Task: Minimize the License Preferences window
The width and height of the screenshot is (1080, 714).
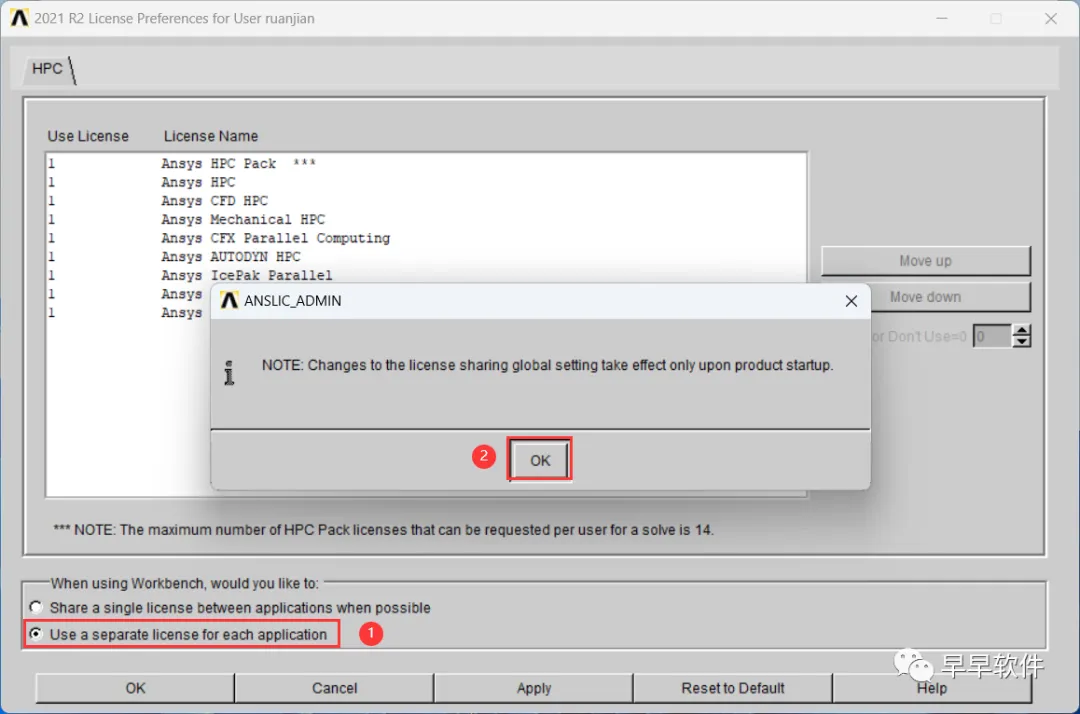Action: click(x=942, y=19)
